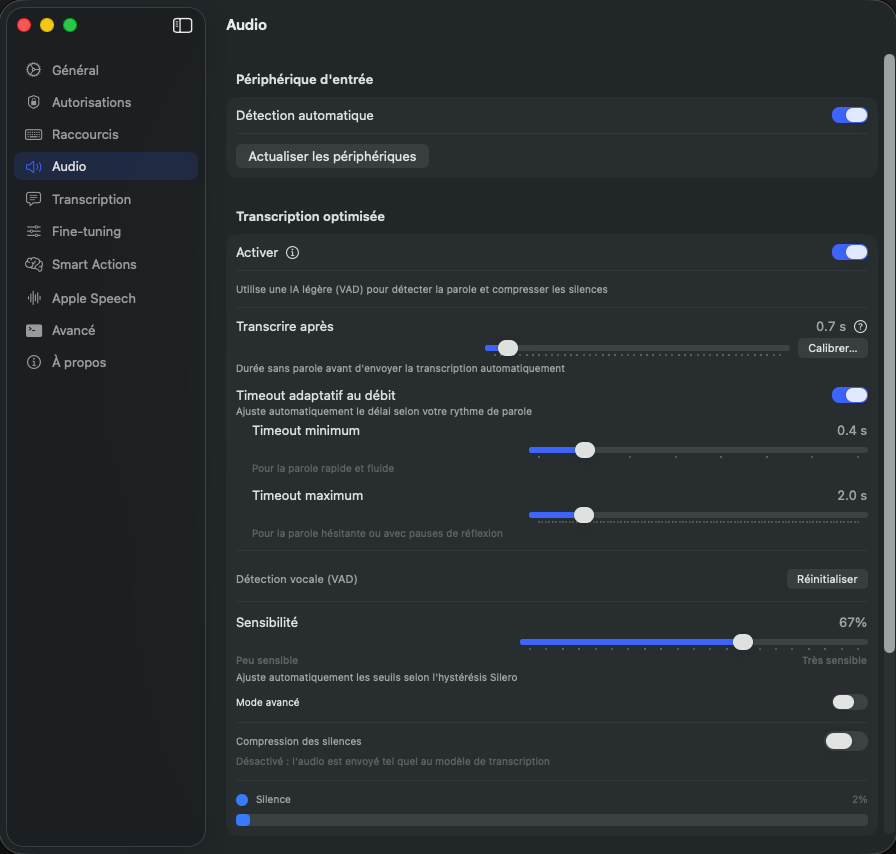
Task: Click the 2.0 s timeout maximum value
Action: (x=851, y=496)
